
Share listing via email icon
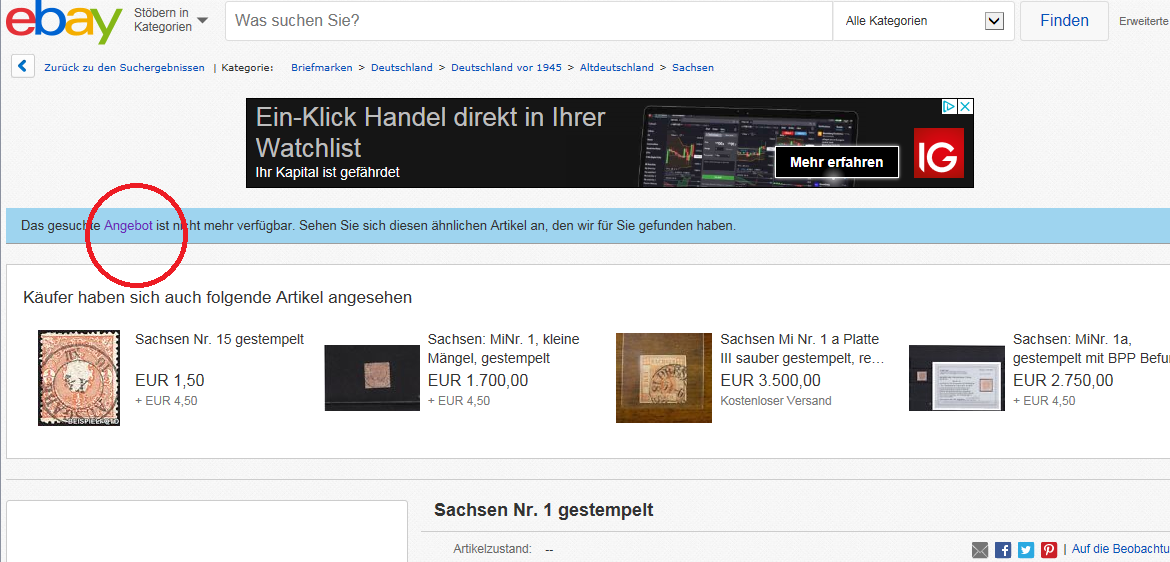coord(980,550)
